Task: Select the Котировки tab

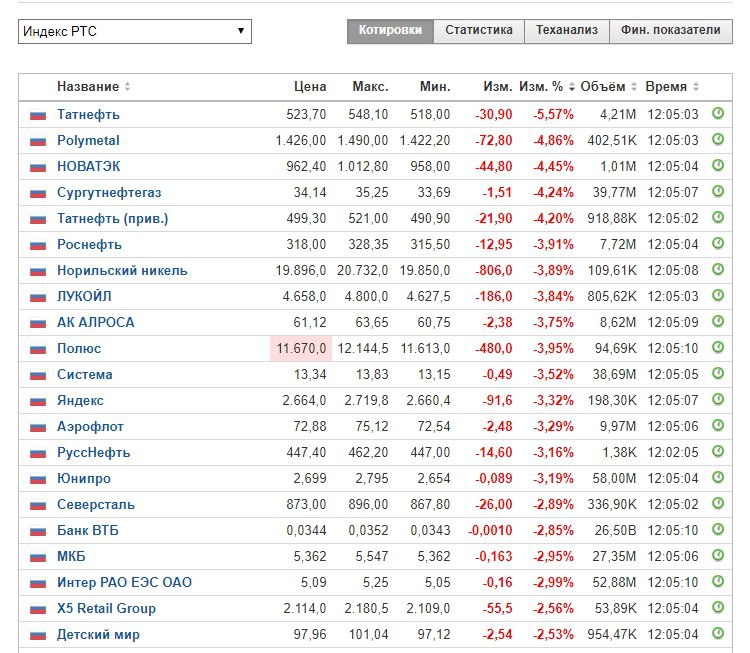Action: 390,31
